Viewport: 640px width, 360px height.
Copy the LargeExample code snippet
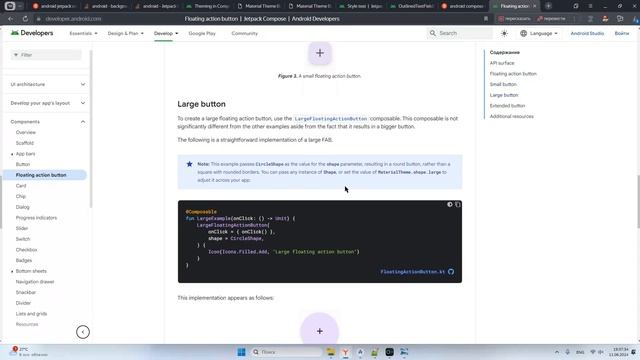pos(458,204)
